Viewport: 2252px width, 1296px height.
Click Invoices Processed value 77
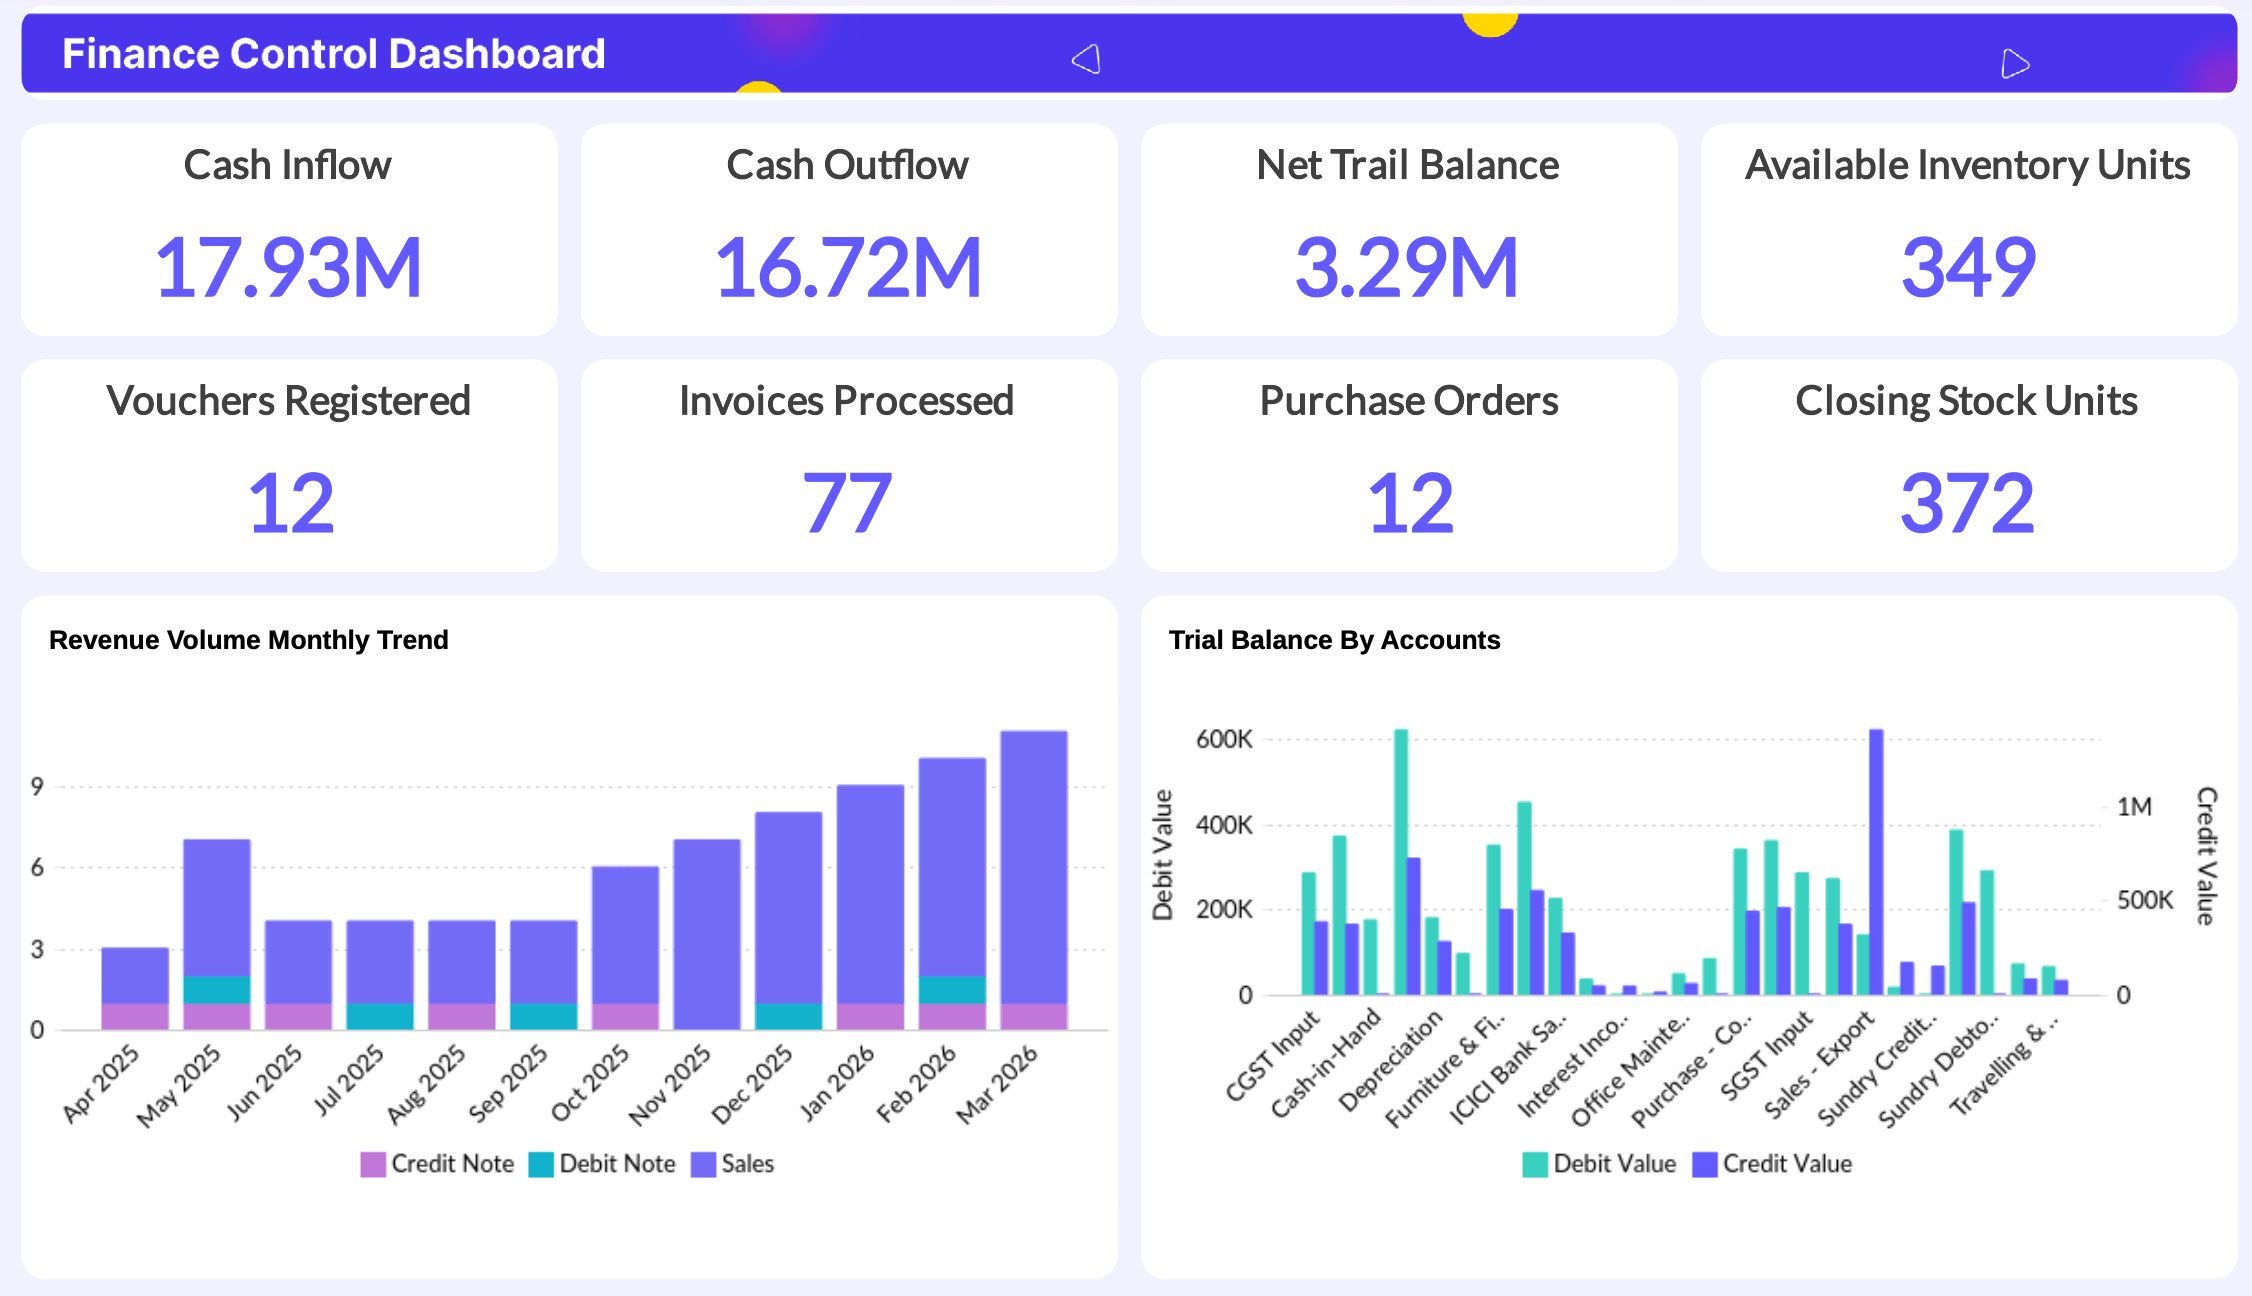click(x=846, y=503)
